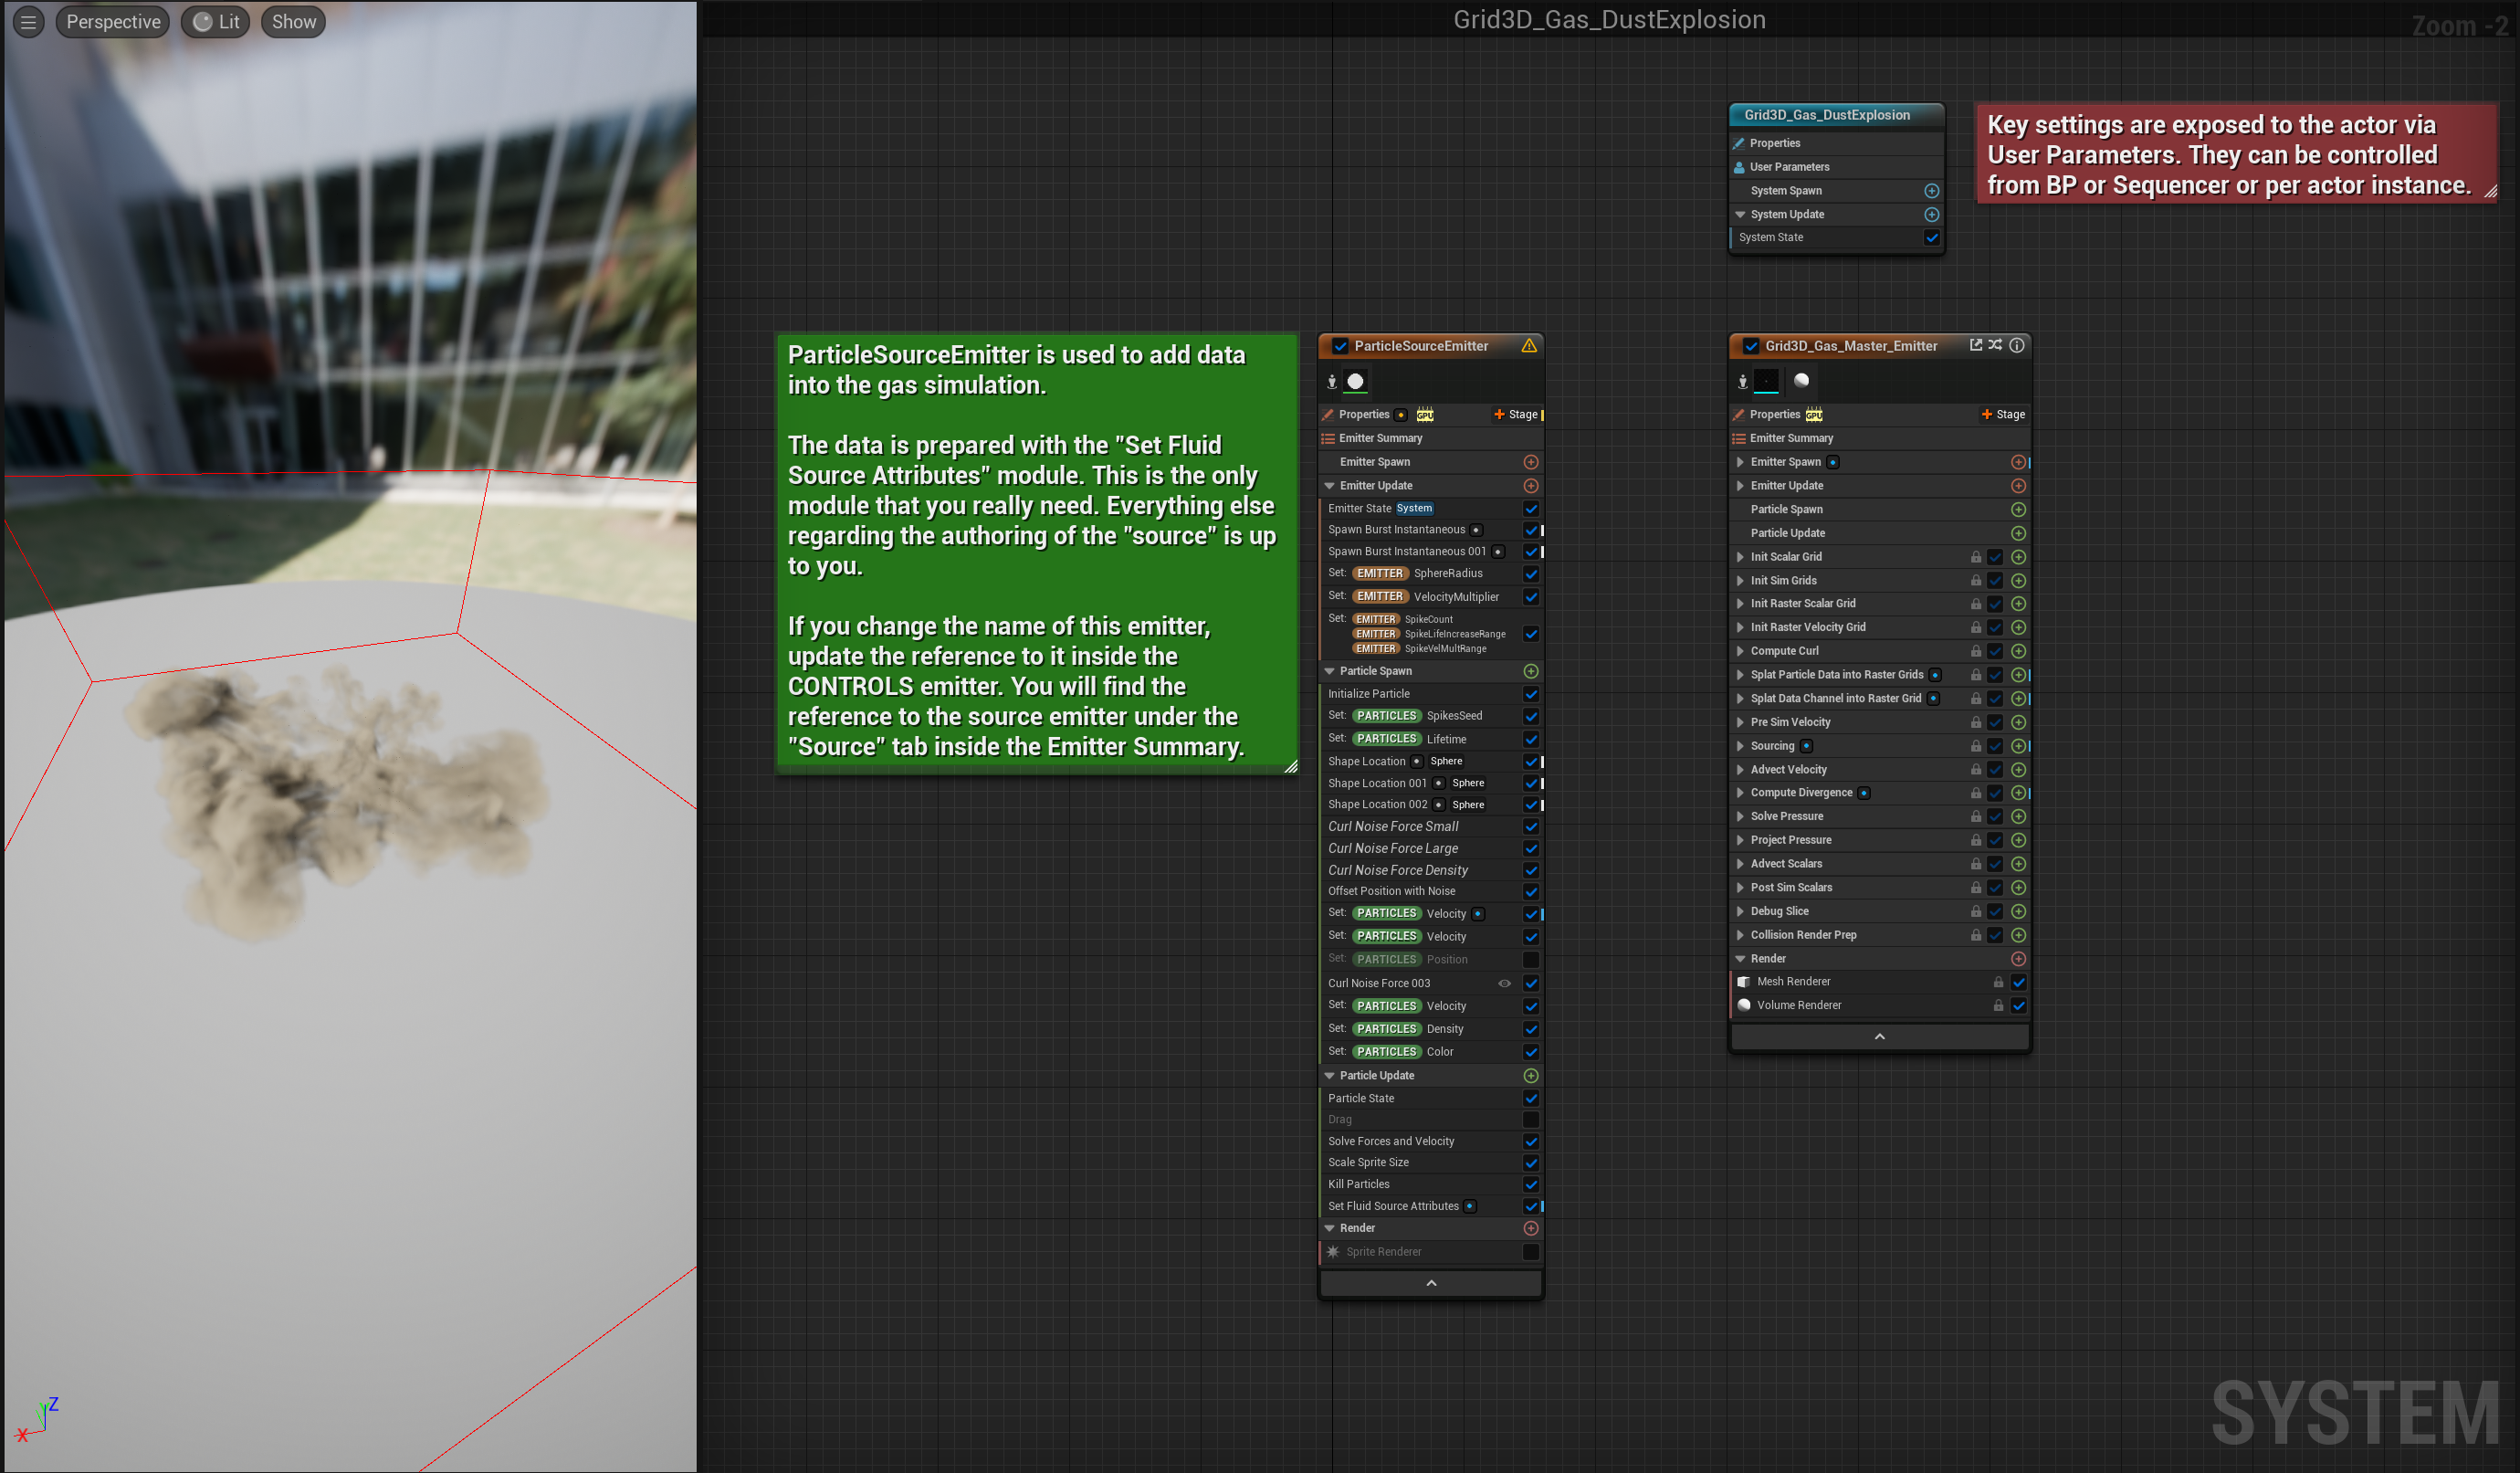
Task: Collapse the Render section of Grid3D_Gas_Master_Emitter
Action: click(x=1740, y=959)
